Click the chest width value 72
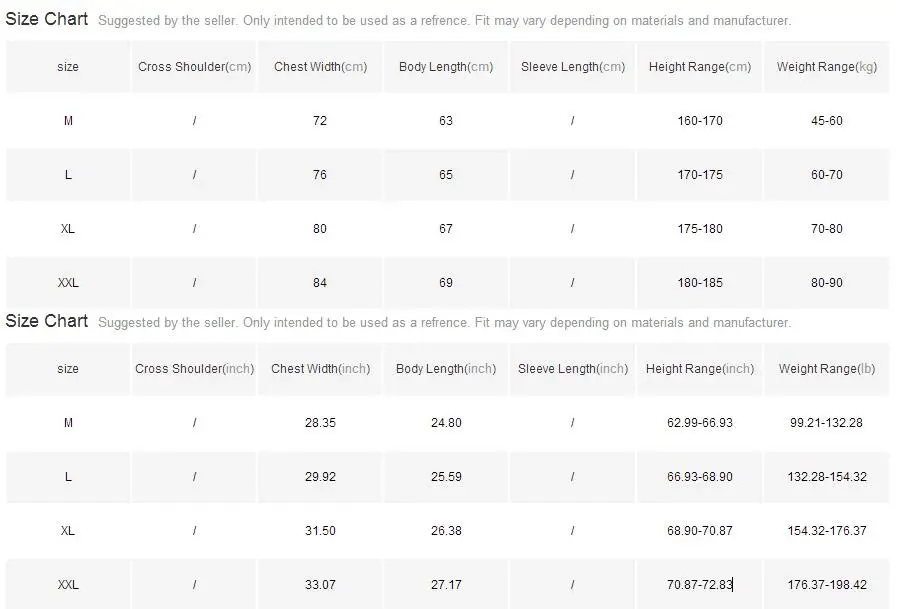The width and height of the screenshot is (897, 609). (x=320, y=121)
